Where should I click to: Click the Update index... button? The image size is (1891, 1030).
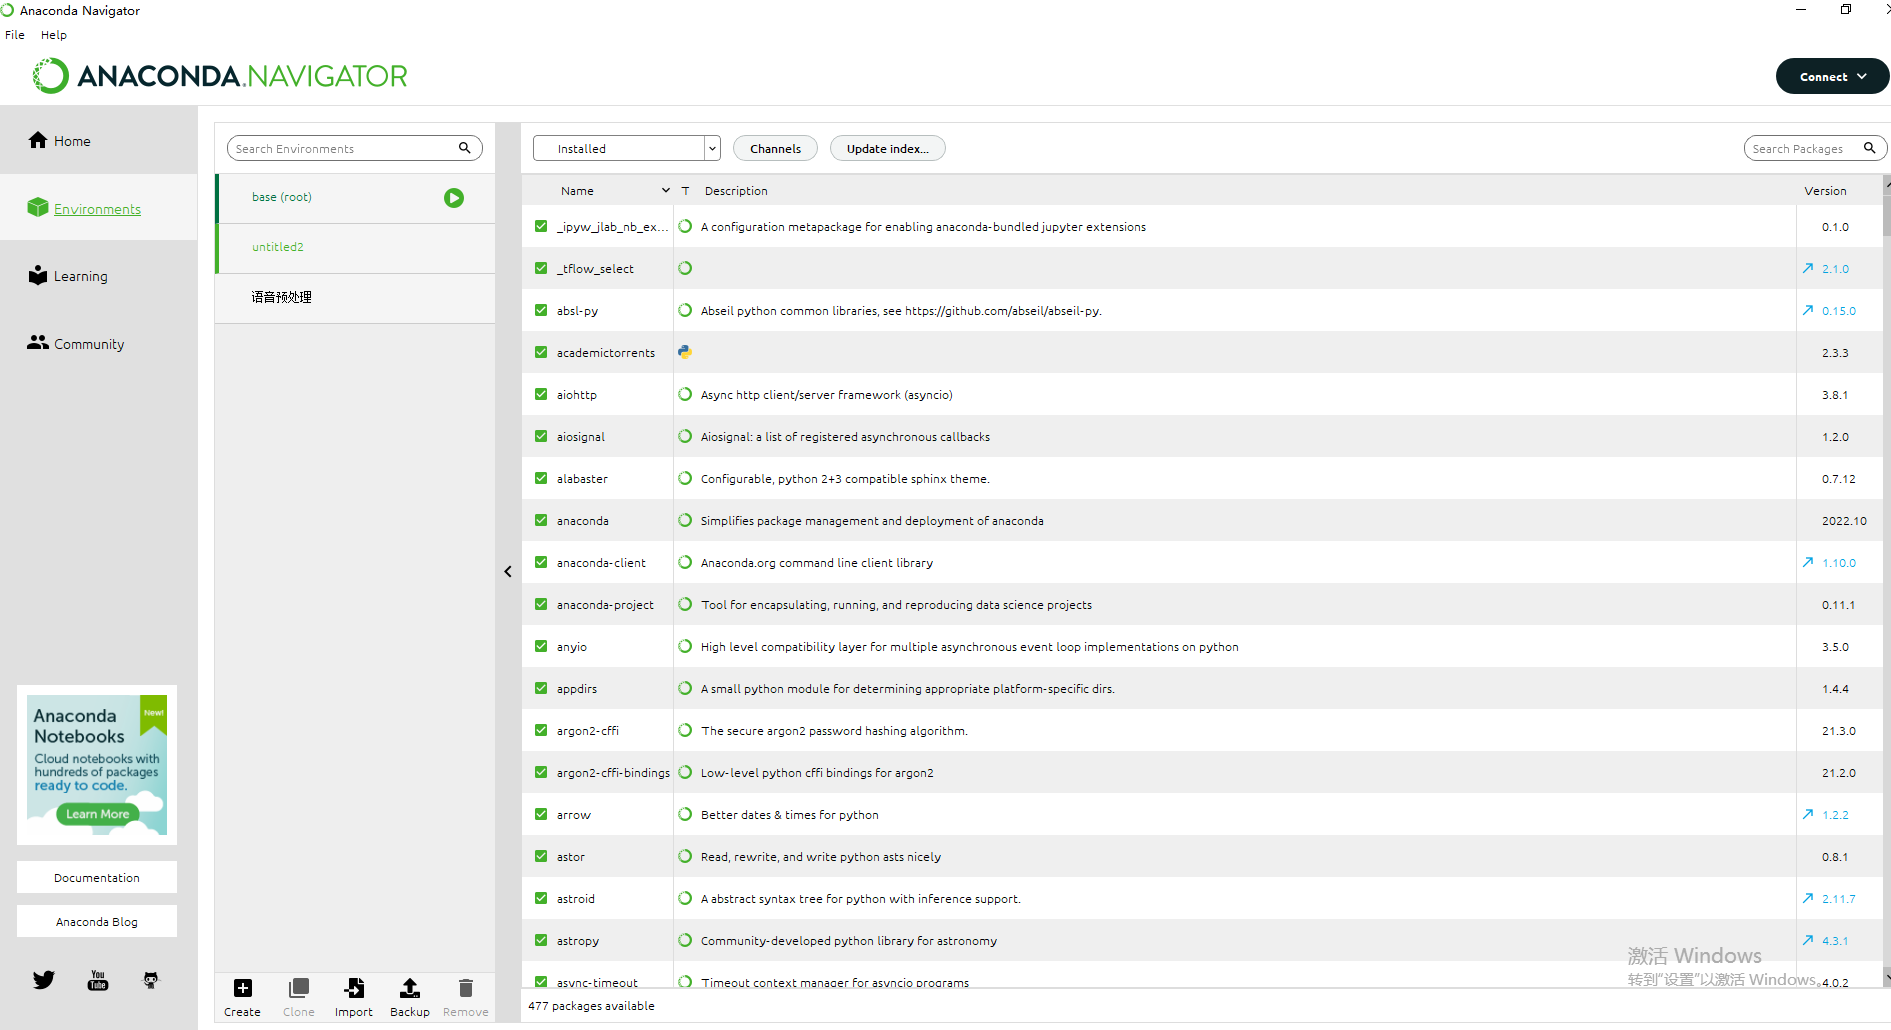tap(888, 148)
